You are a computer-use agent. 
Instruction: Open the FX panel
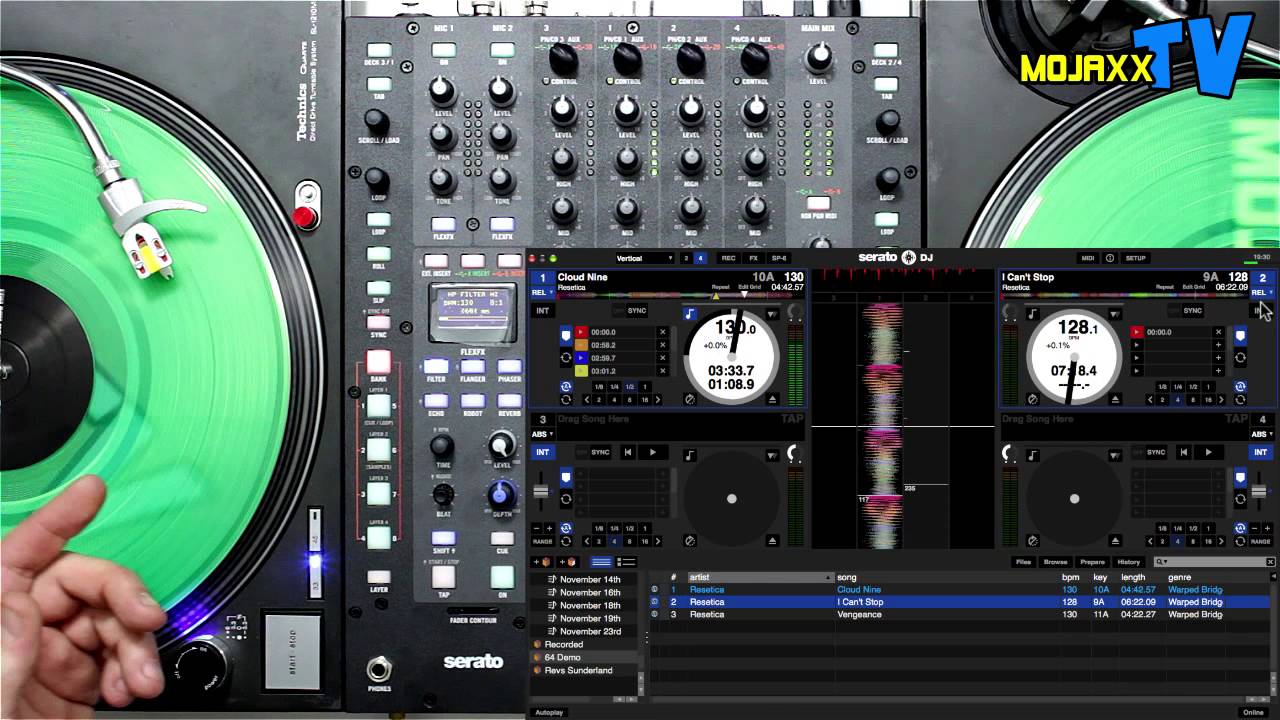753,258
